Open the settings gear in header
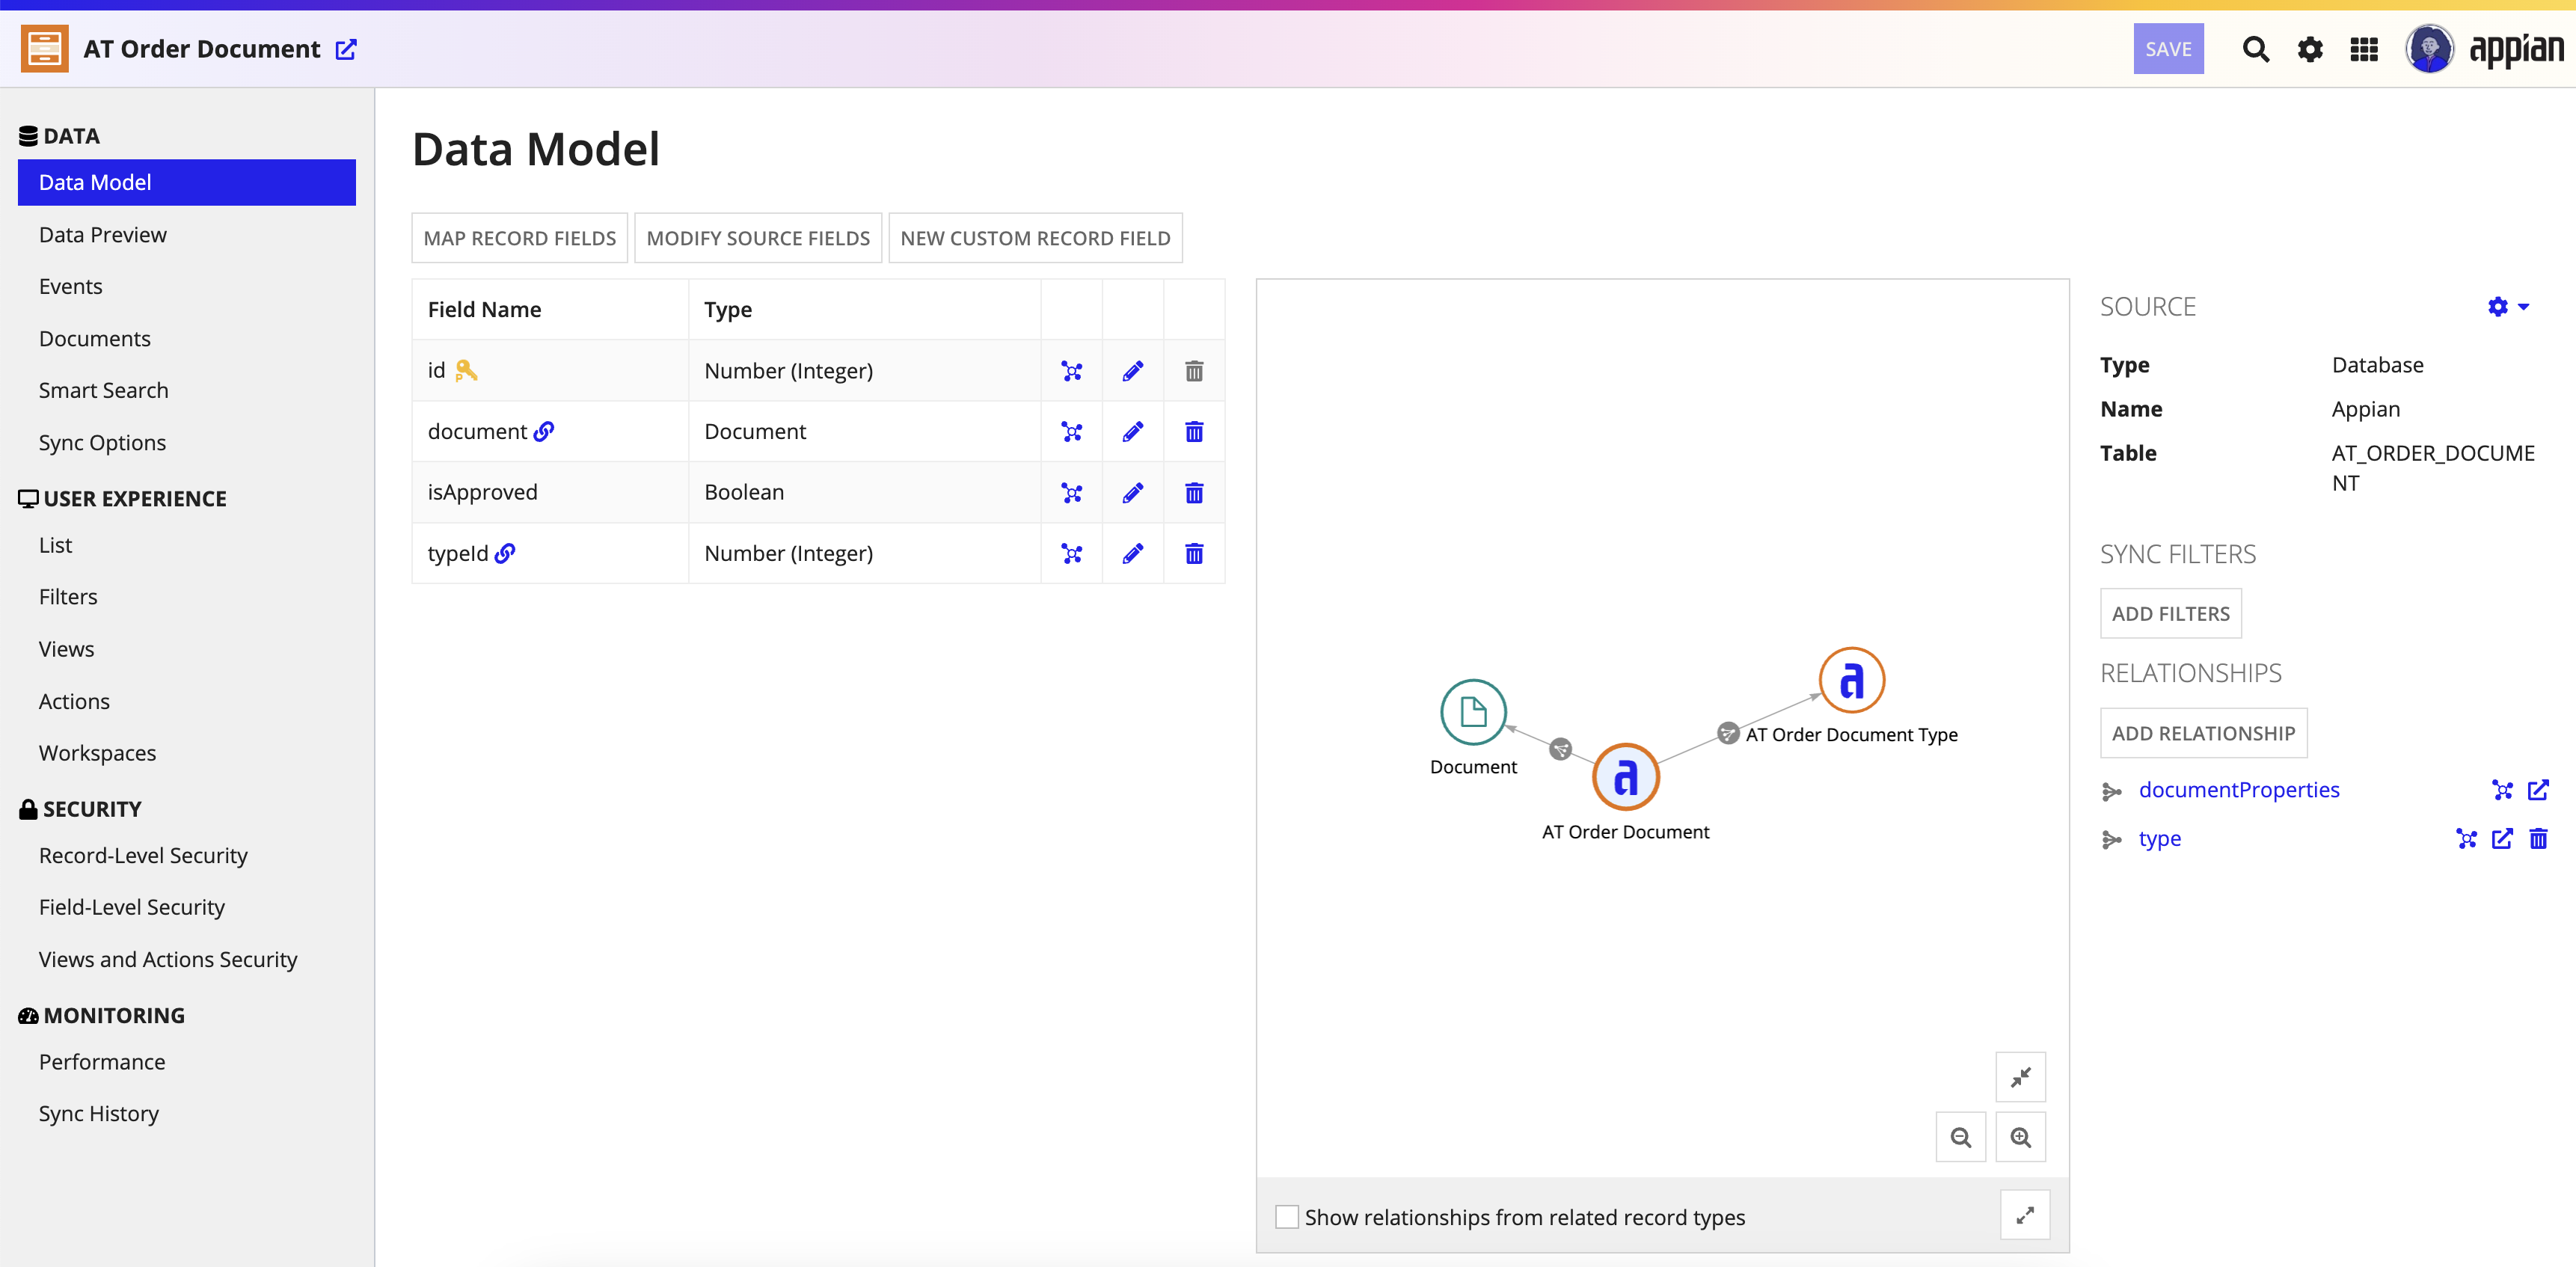This screenshot has width=2576, height=1267. tap(2310, 49)
